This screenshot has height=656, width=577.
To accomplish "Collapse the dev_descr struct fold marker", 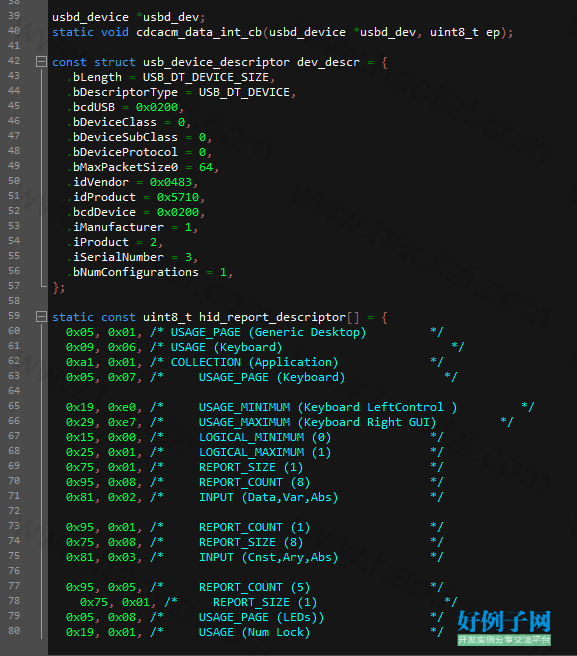I will 41,62.
